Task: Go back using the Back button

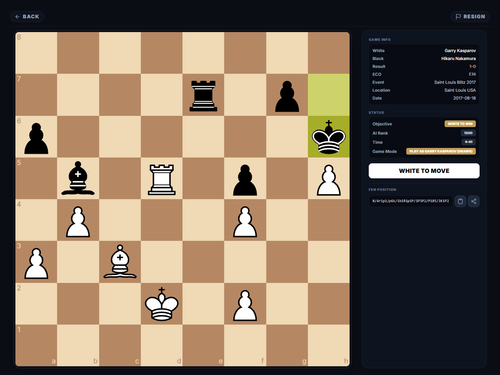Action: (27, 17)
